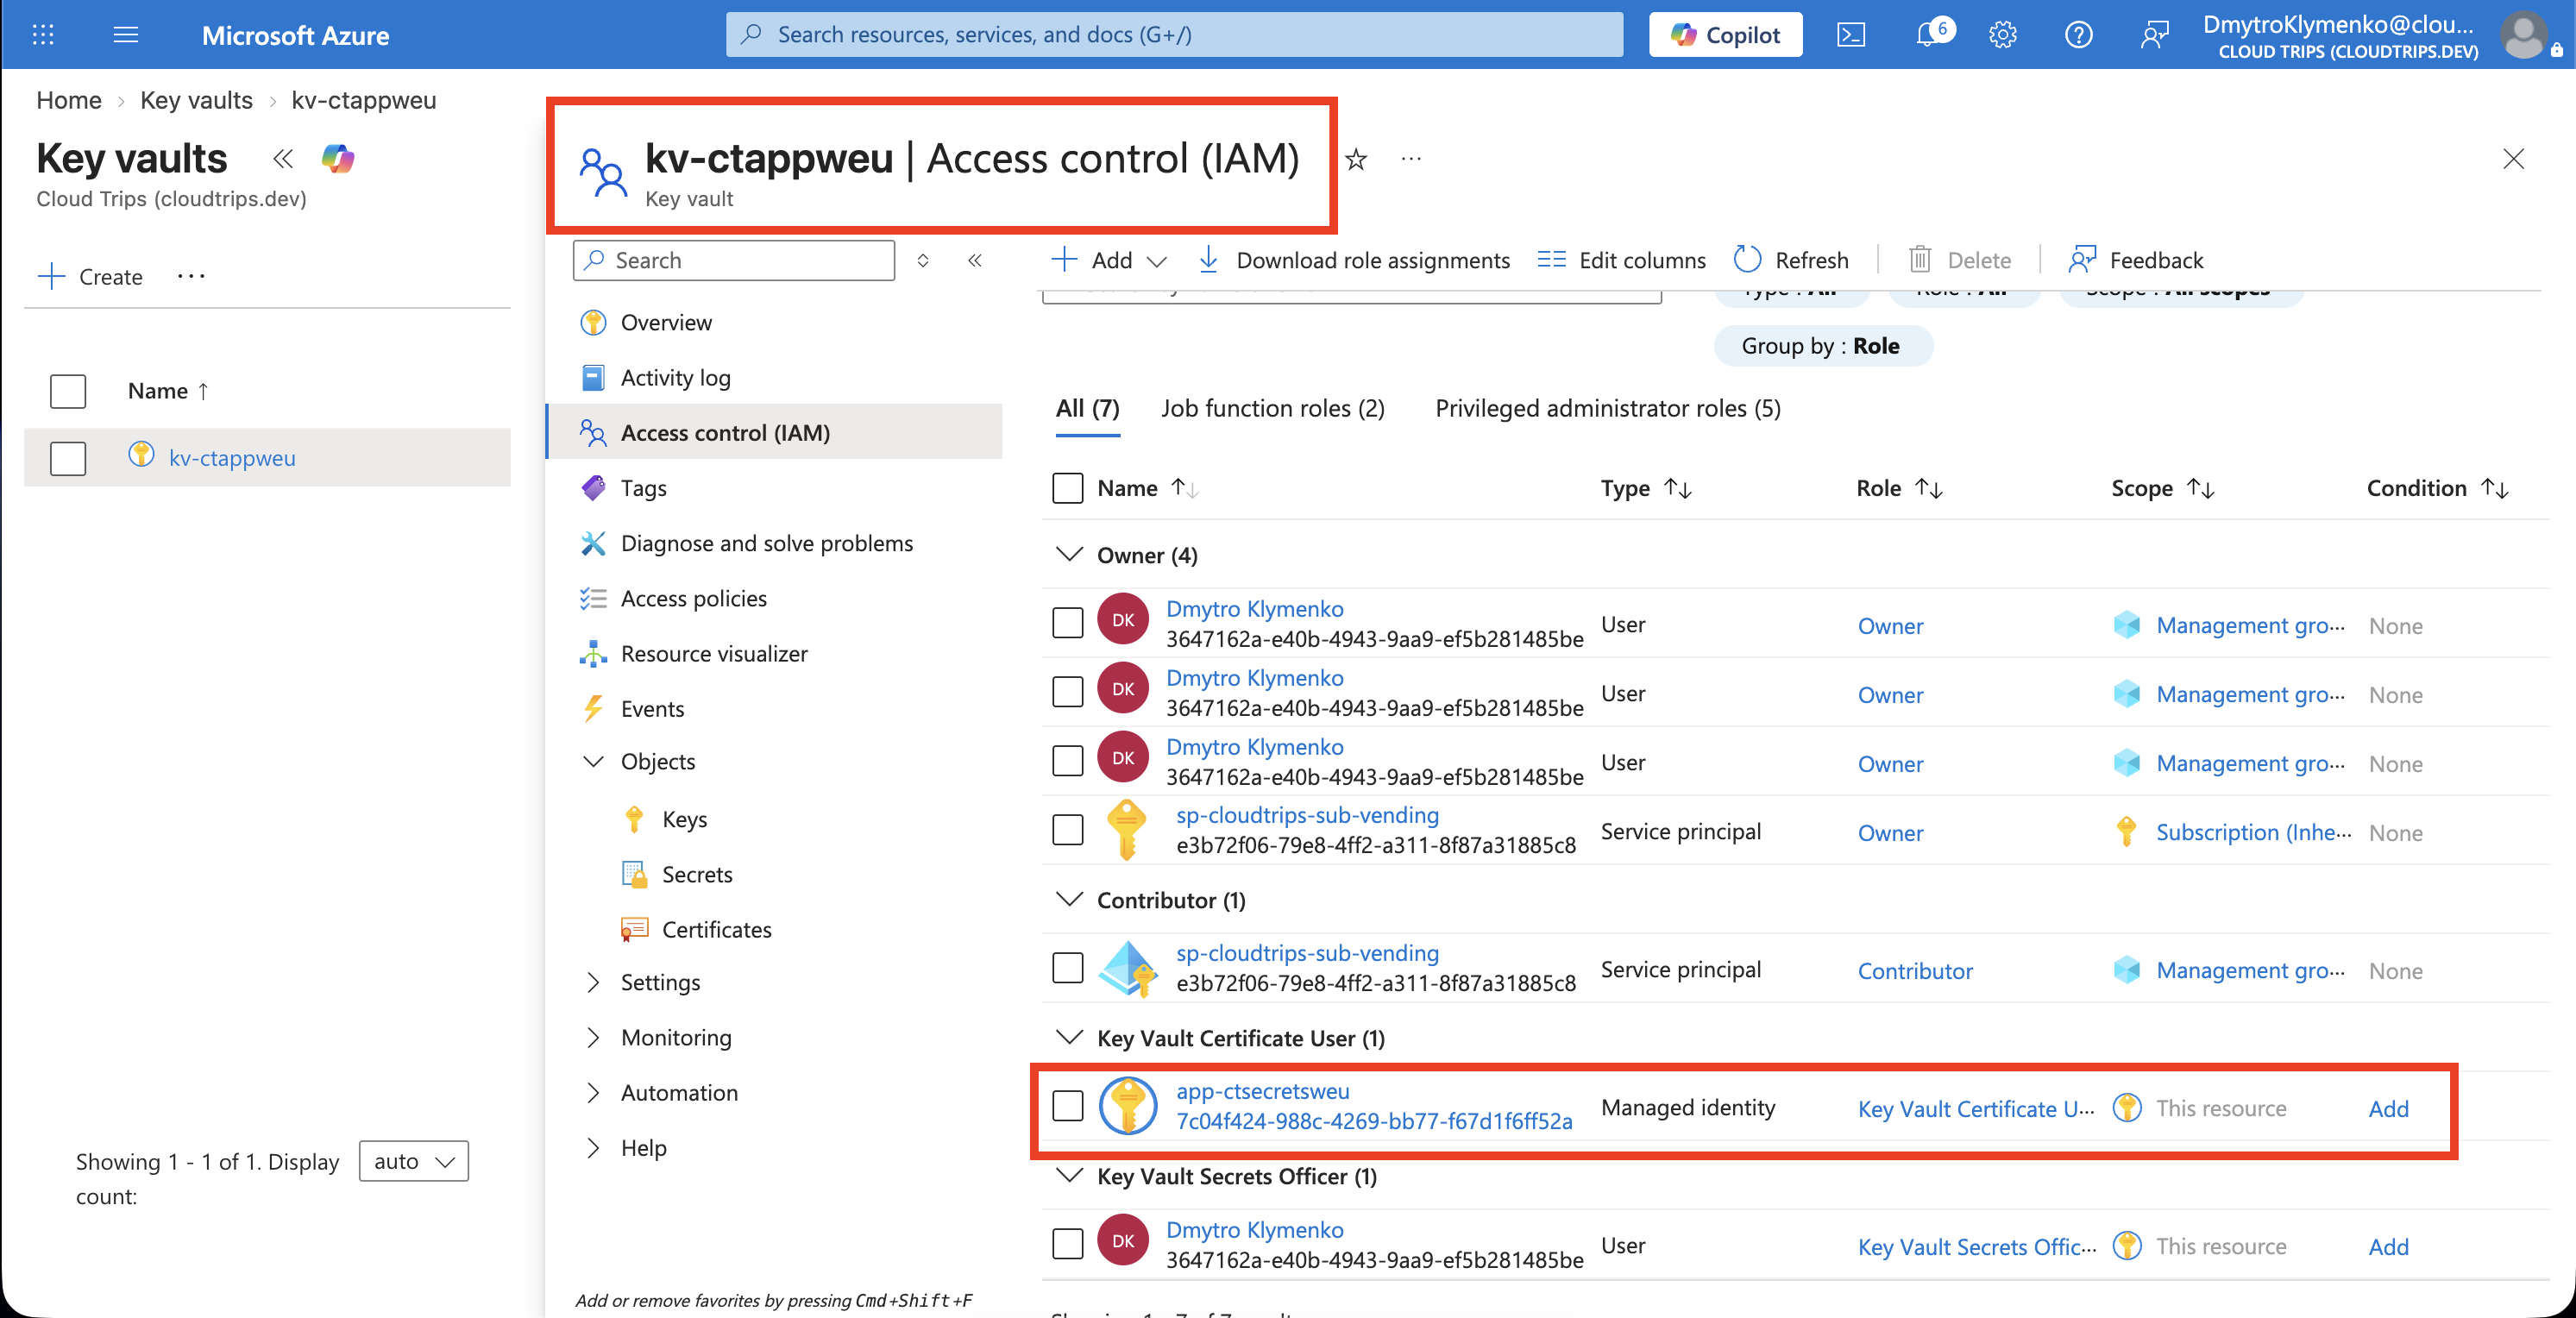Select all key vaults Name header checkbox
This screenshot has width=2576, height=1318.
(68, 391)
